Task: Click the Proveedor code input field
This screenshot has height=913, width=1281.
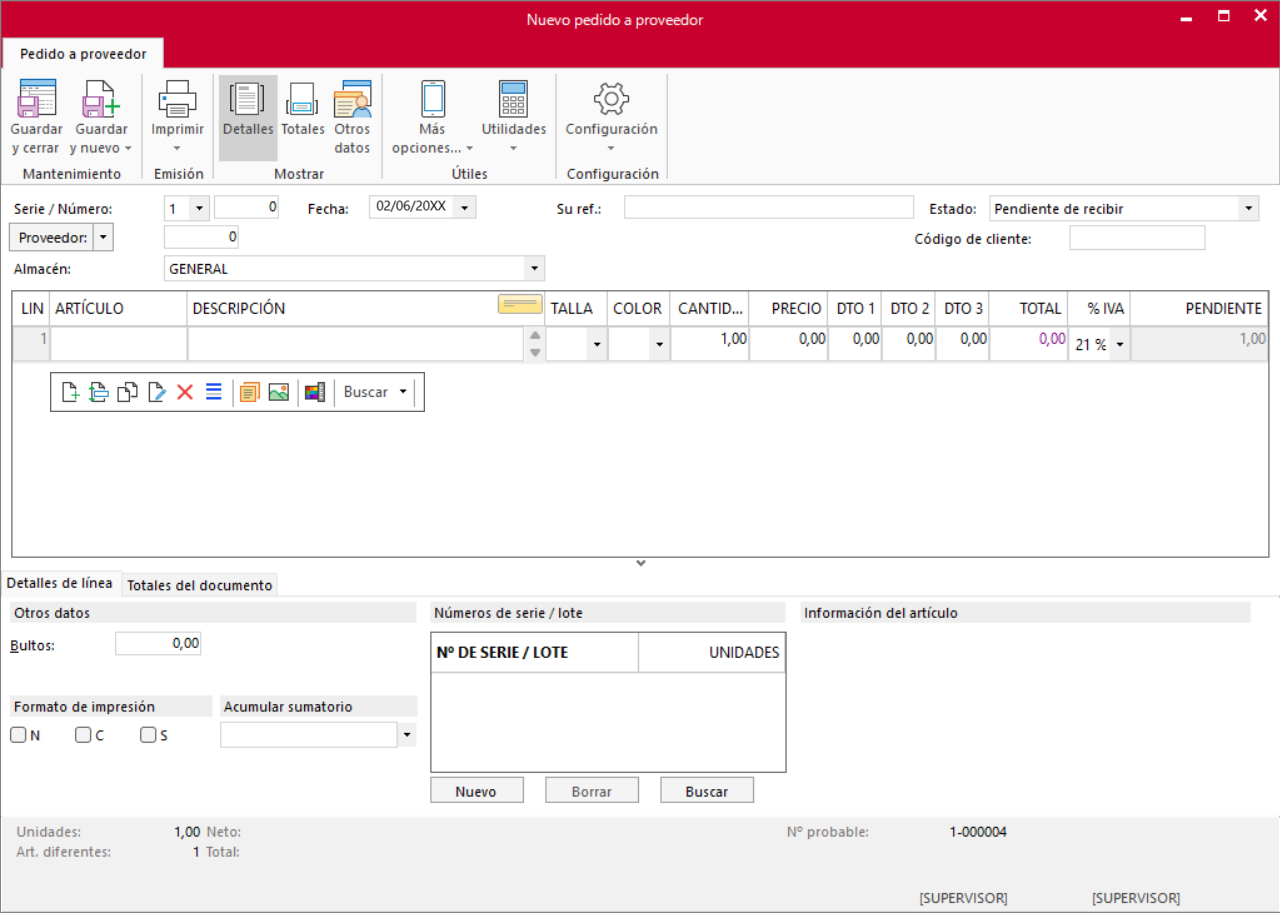Action: (201, 237)
